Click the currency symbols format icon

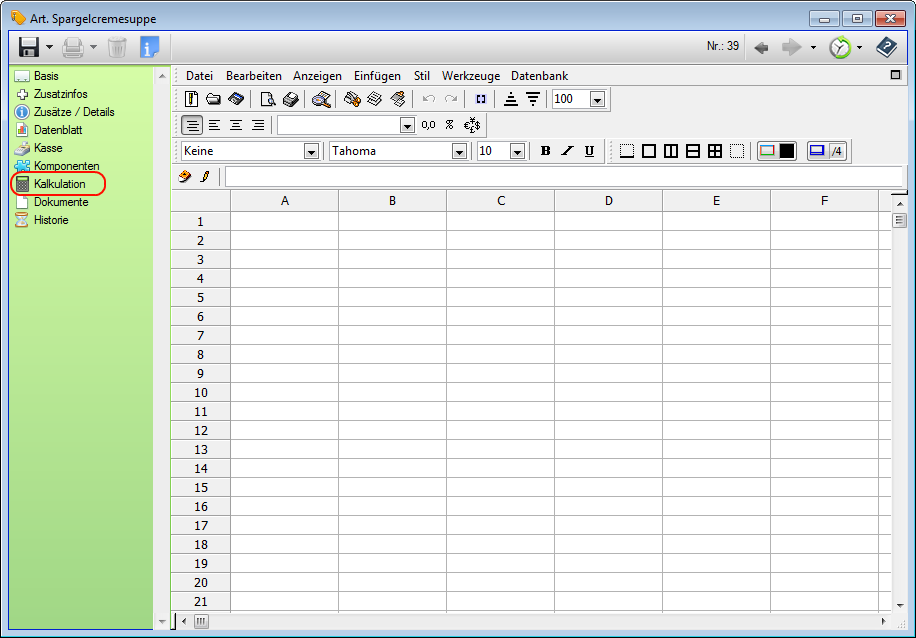click(472, 125)
